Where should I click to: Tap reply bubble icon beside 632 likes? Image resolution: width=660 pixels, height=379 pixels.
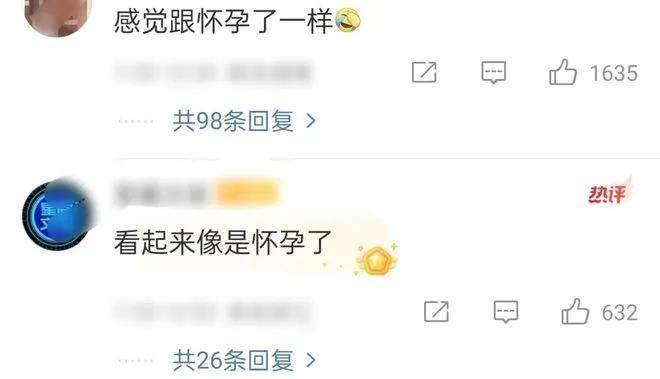(506, 312)
